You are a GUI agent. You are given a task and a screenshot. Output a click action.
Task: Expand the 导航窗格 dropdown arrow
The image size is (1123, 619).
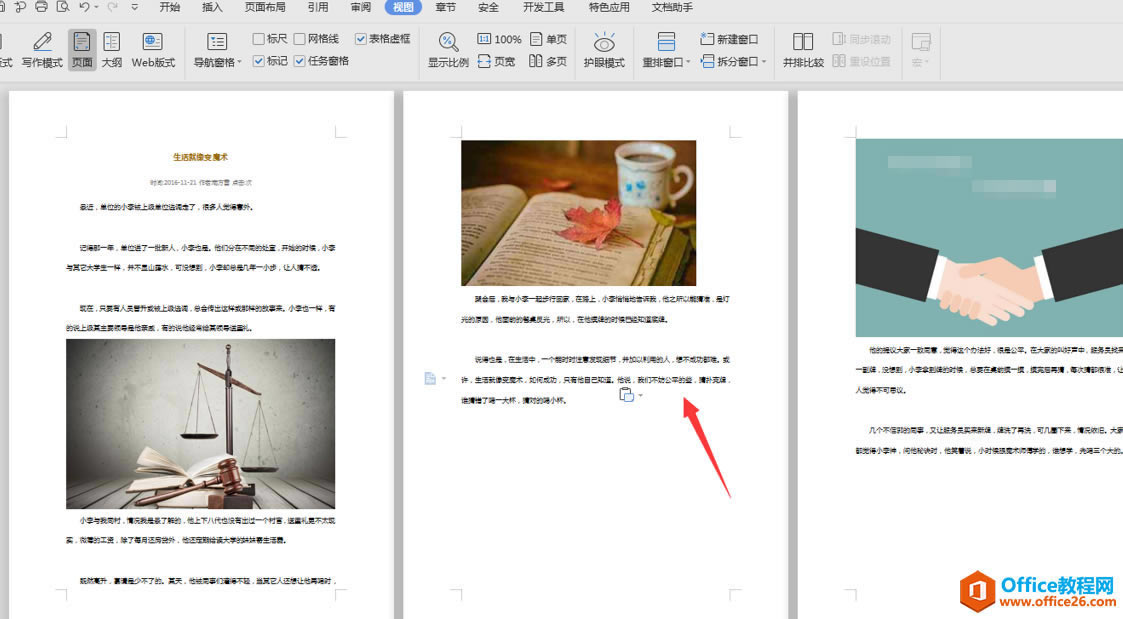239,62
